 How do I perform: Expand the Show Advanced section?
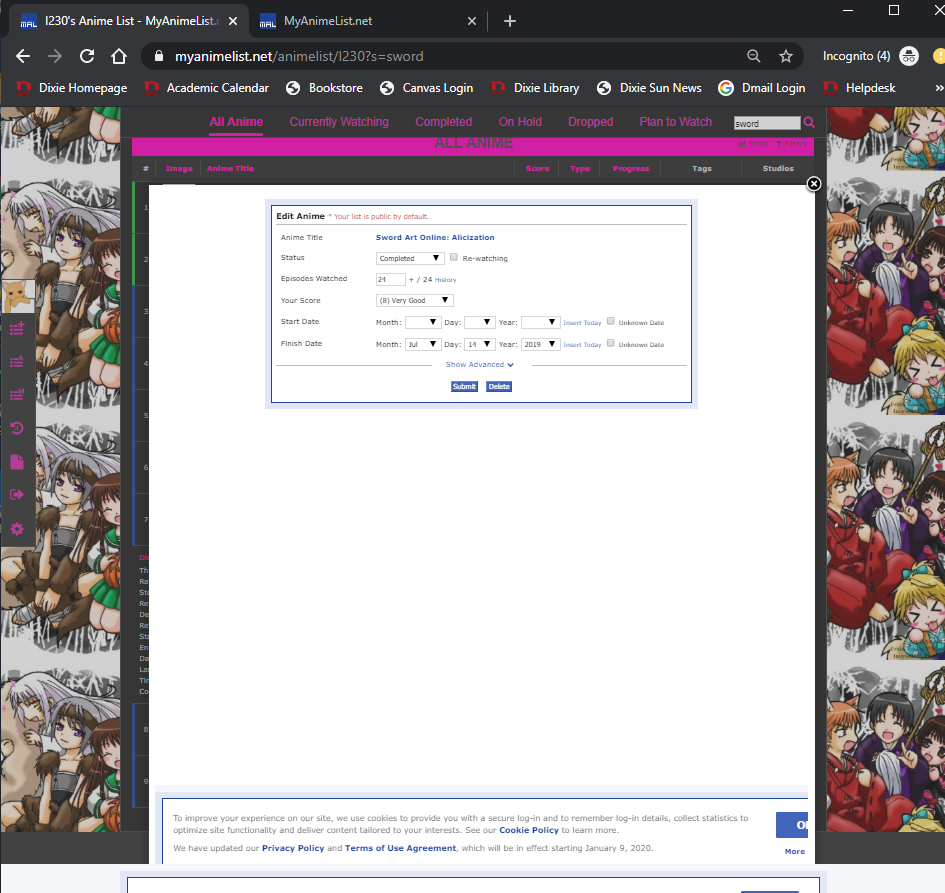click(x=480, y=365)
